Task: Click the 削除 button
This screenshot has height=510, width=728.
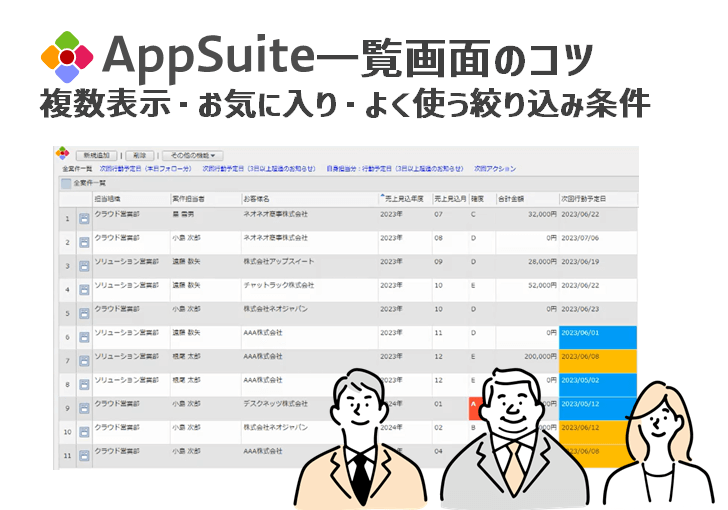Action: [140, 156]
